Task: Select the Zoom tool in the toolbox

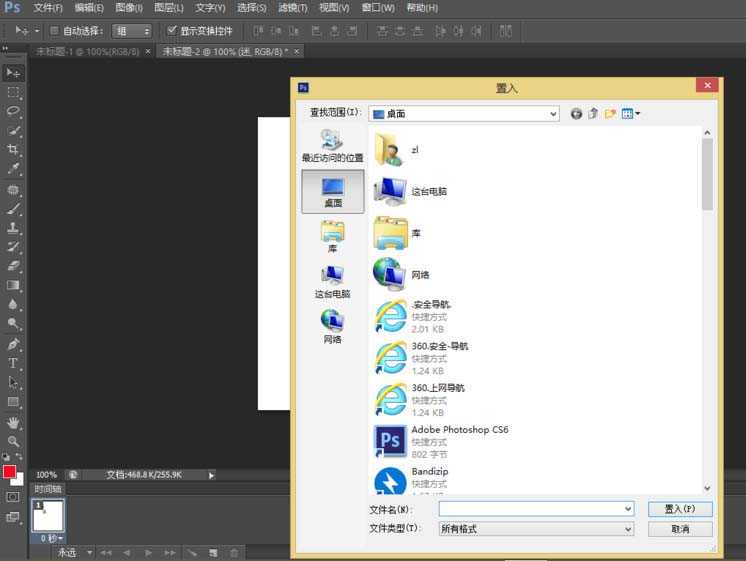Action: (13, 441)
